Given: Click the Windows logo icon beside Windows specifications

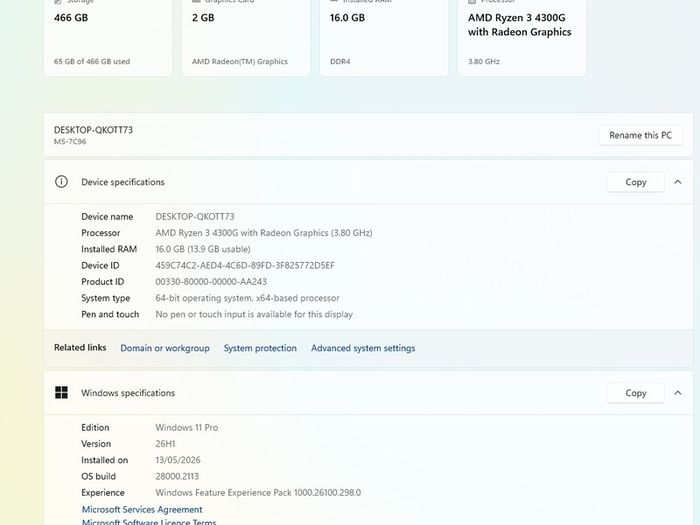Looking at the screenshot, I should coord(61,393).
